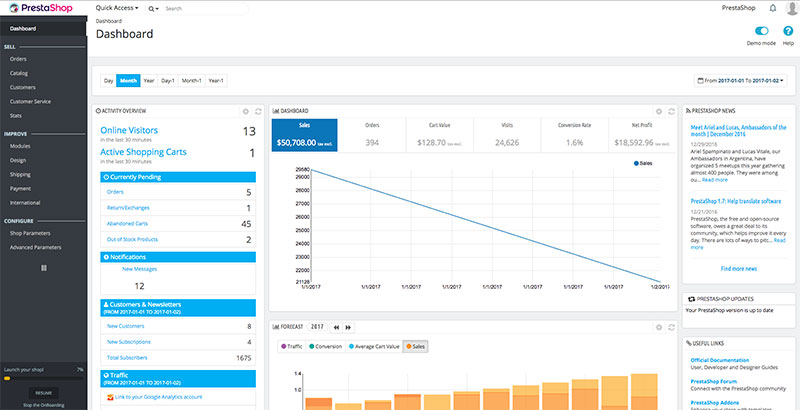Open the date range picker

tap(740, 81)
